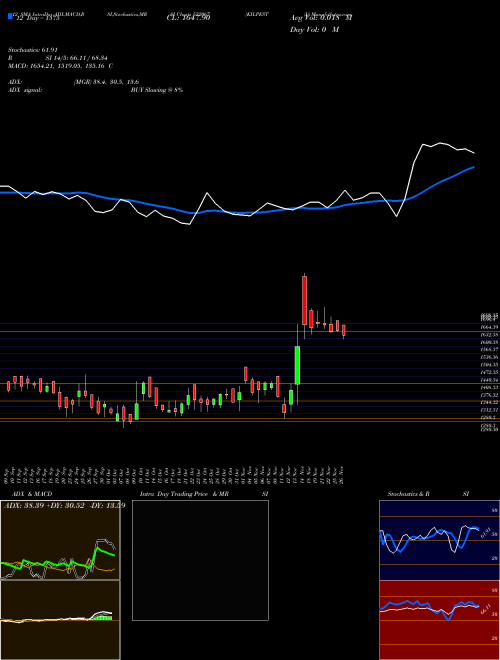The image size is (500, 660).
Task: Click the large green breakout candlestick
Action: (x=297, y=365)
